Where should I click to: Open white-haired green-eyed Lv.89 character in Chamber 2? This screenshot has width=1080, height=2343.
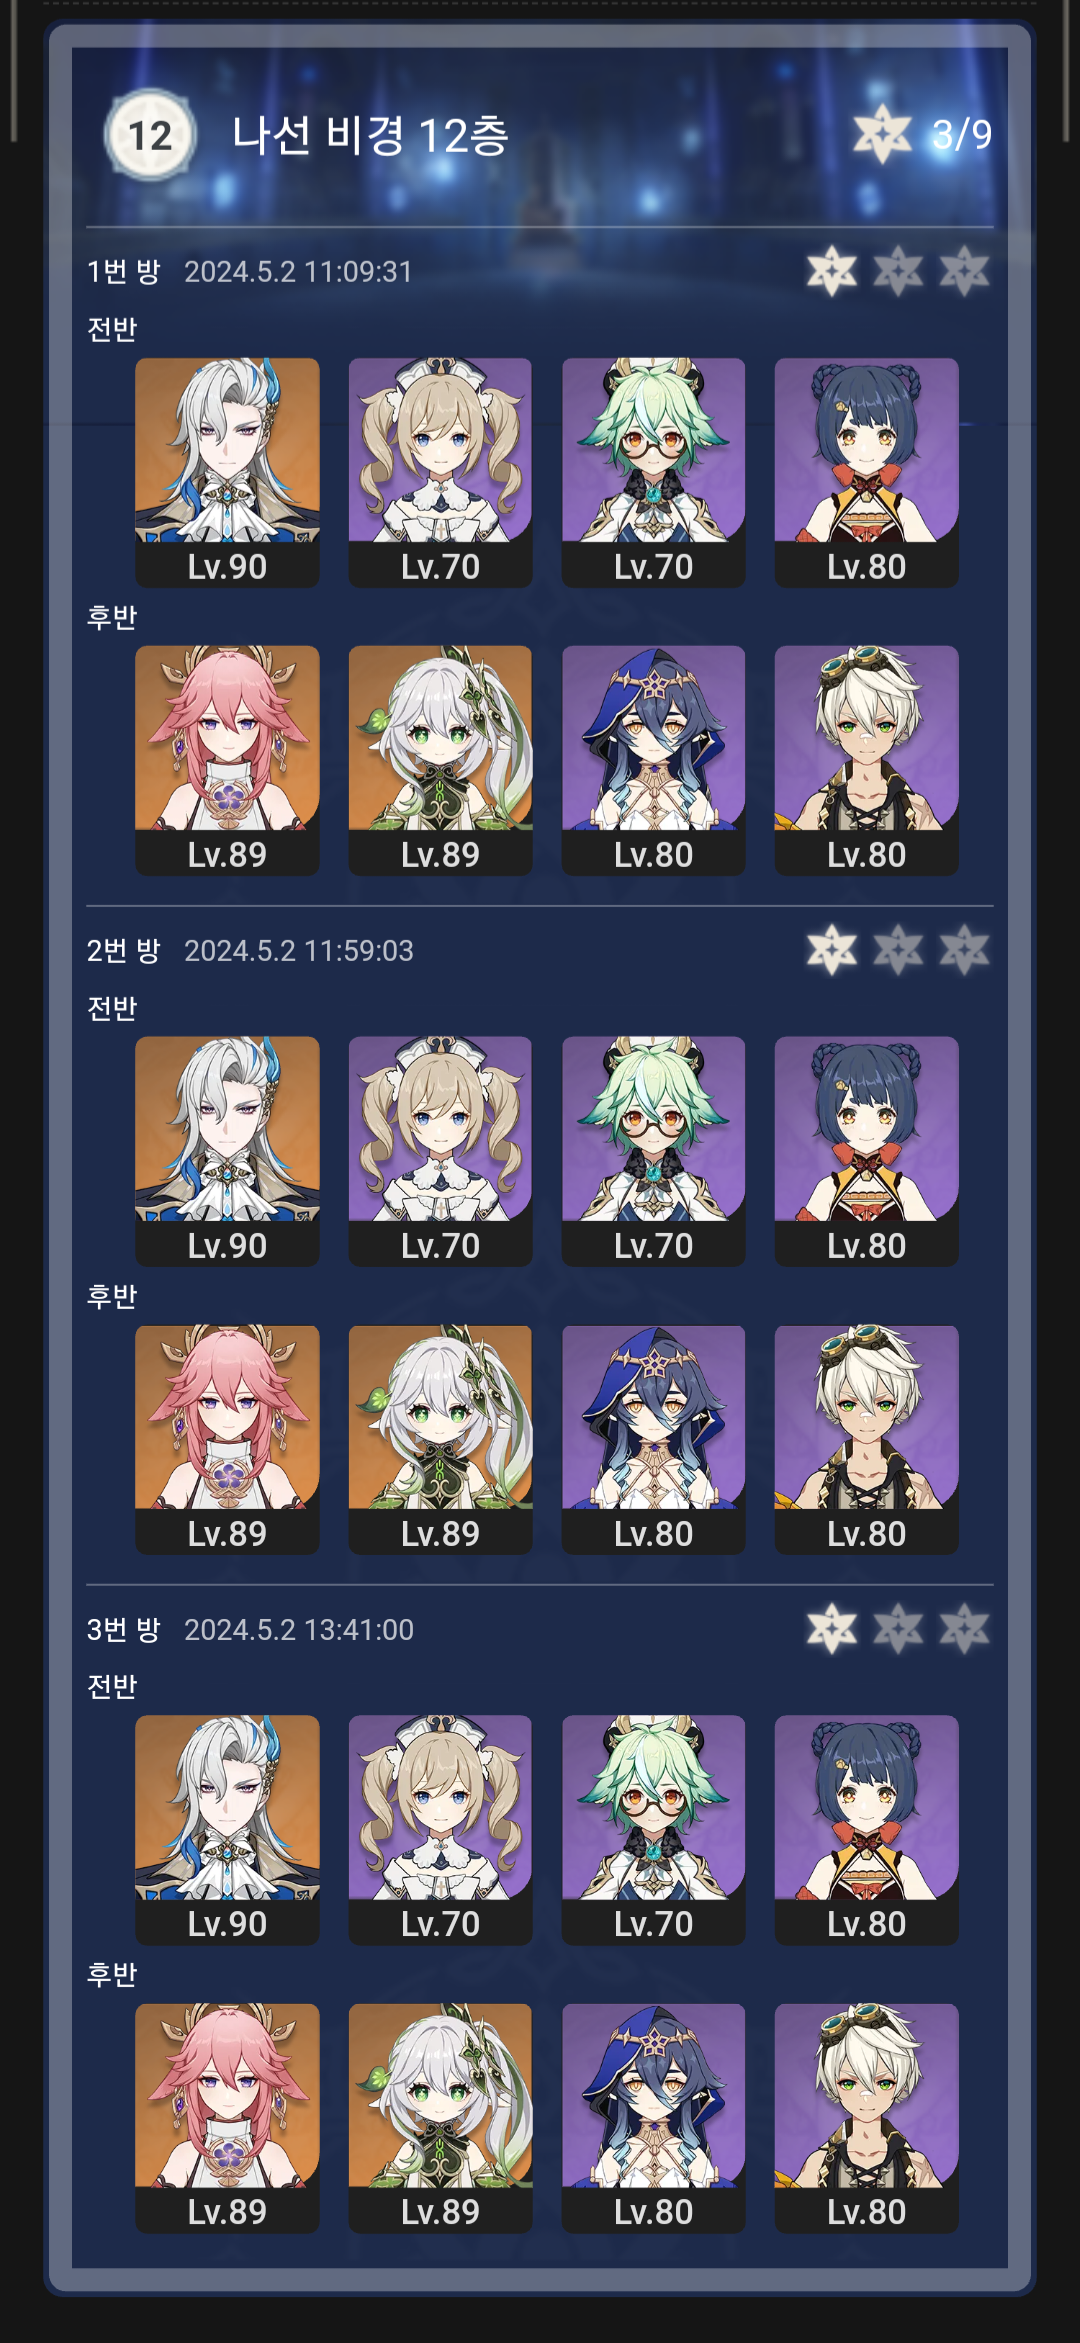(440, 1439)
